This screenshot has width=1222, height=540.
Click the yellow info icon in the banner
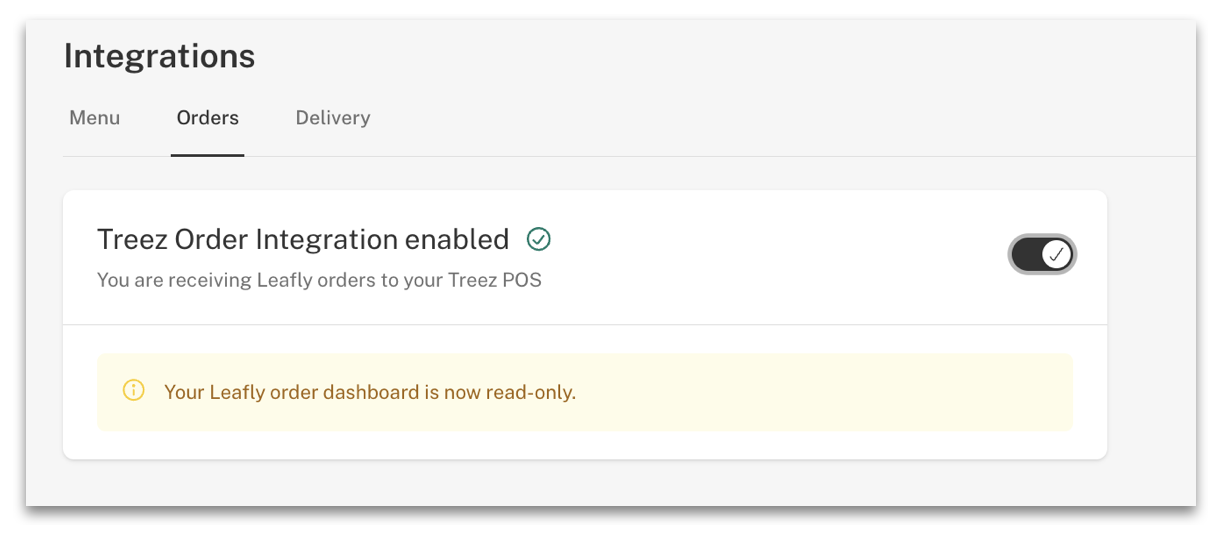[133, 391]
